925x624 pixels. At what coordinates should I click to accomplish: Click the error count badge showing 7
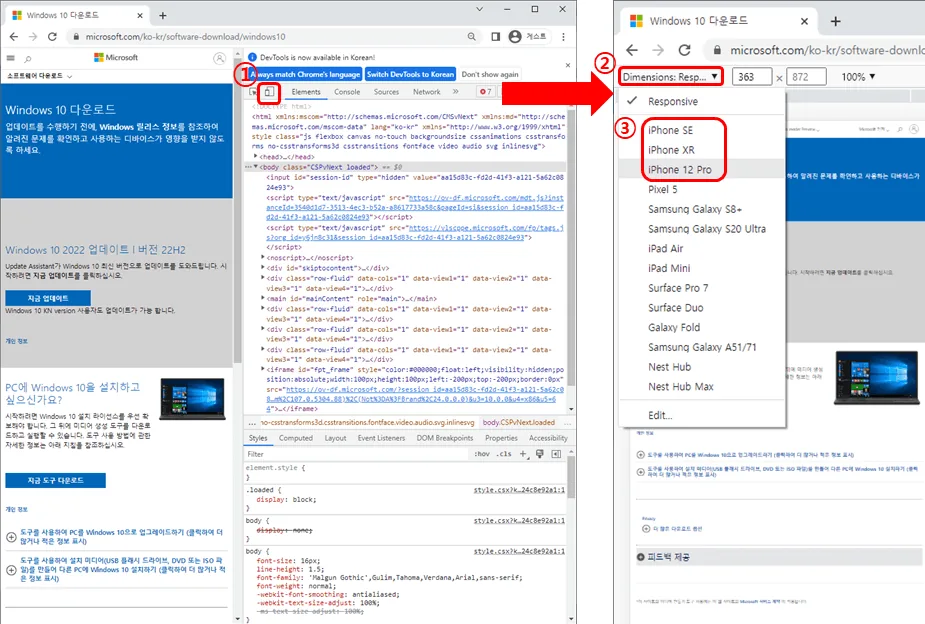tap(486, 91)
